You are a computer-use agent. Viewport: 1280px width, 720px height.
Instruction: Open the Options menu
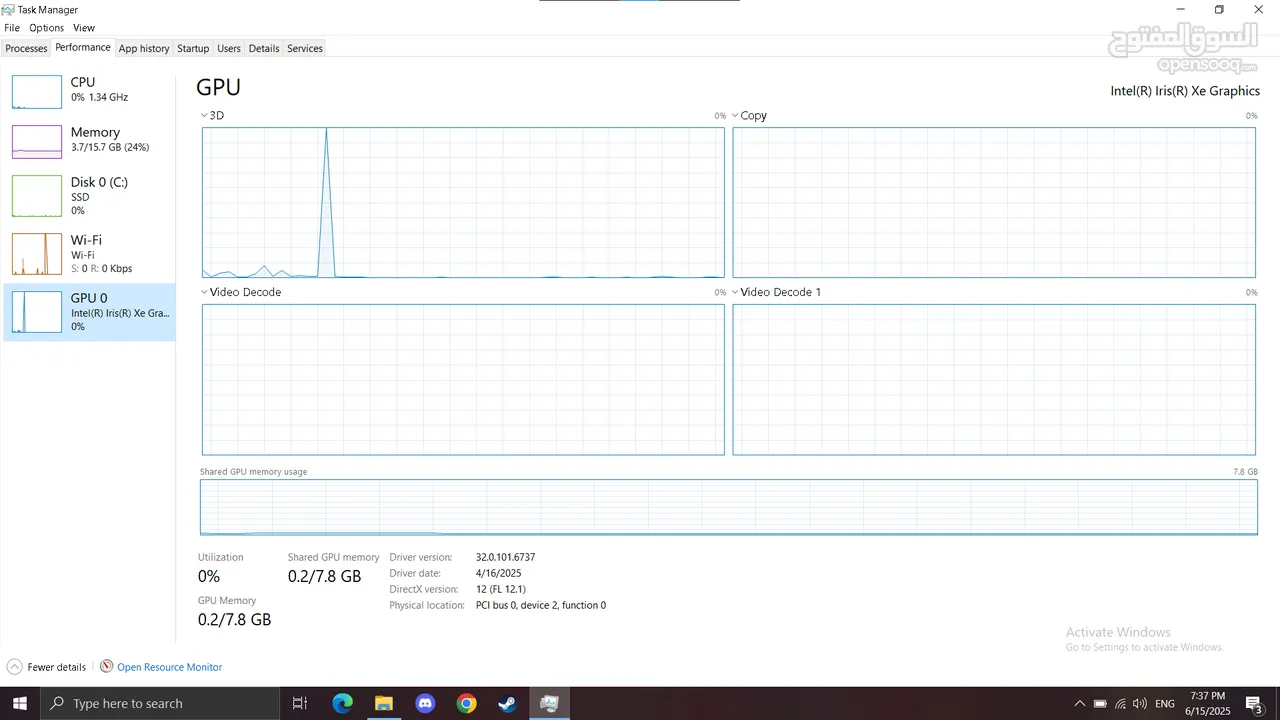coord(47,28)
